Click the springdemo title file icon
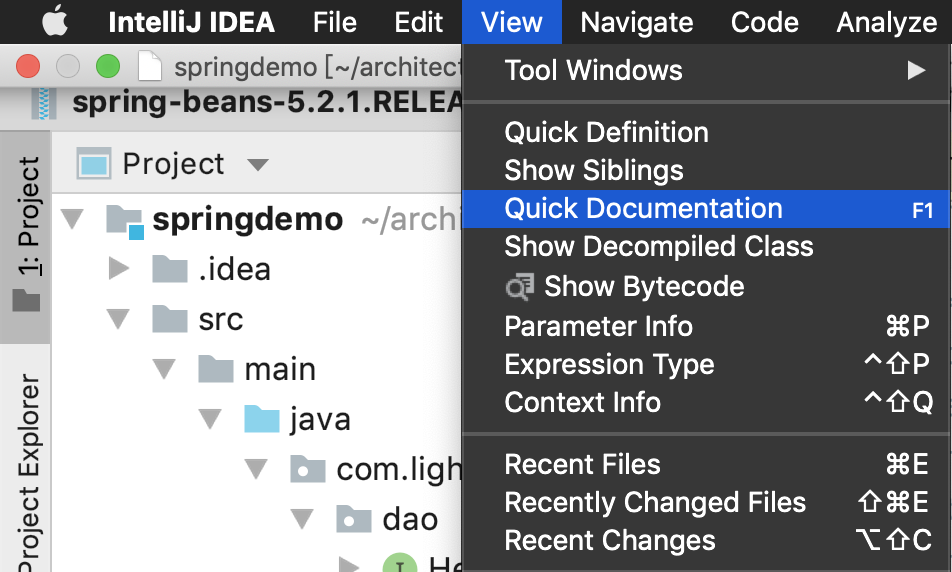 click(150, 66)
